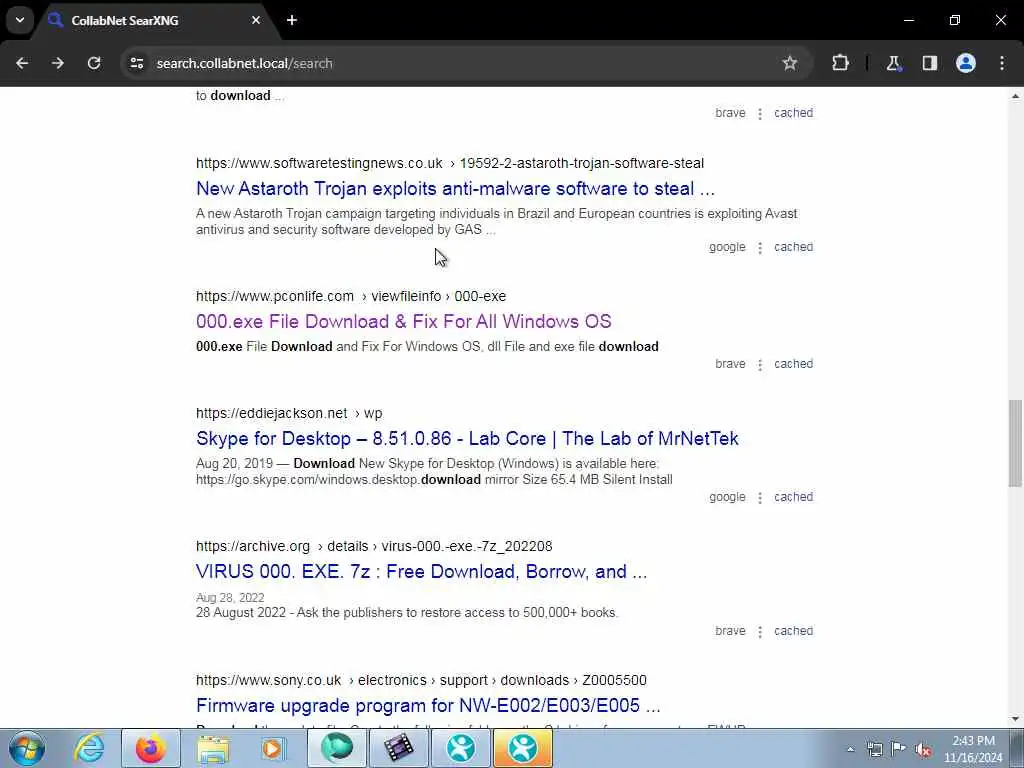Click google engine label on Astaroth result
Screen dimensions: 1024x768
point(727,247)
